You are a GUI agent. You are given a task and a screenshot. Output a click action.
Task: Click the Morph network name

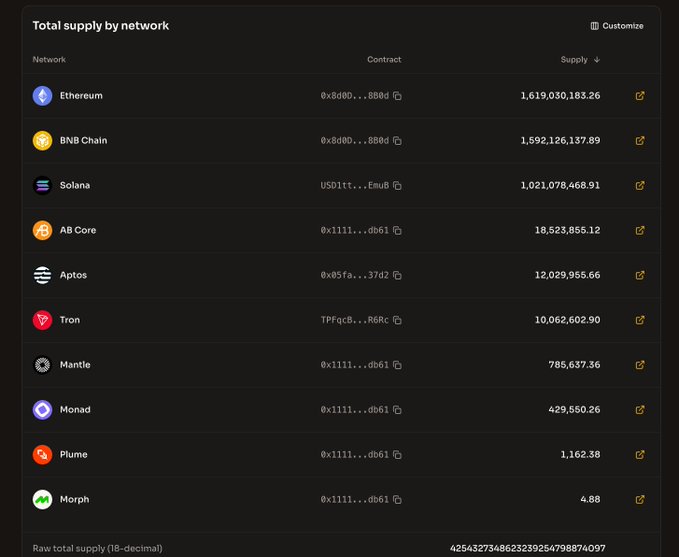point(74,499)
